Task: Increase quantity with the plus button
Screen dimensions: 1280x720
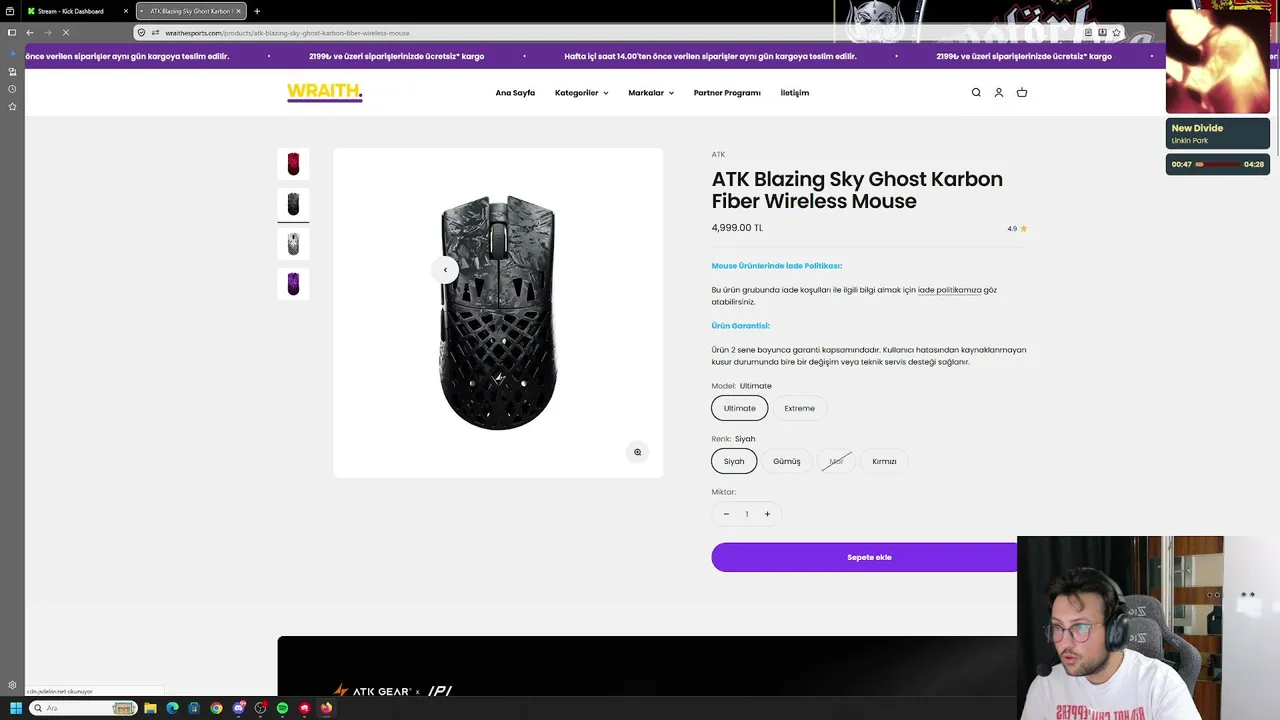Action: [x=767, y=514]
